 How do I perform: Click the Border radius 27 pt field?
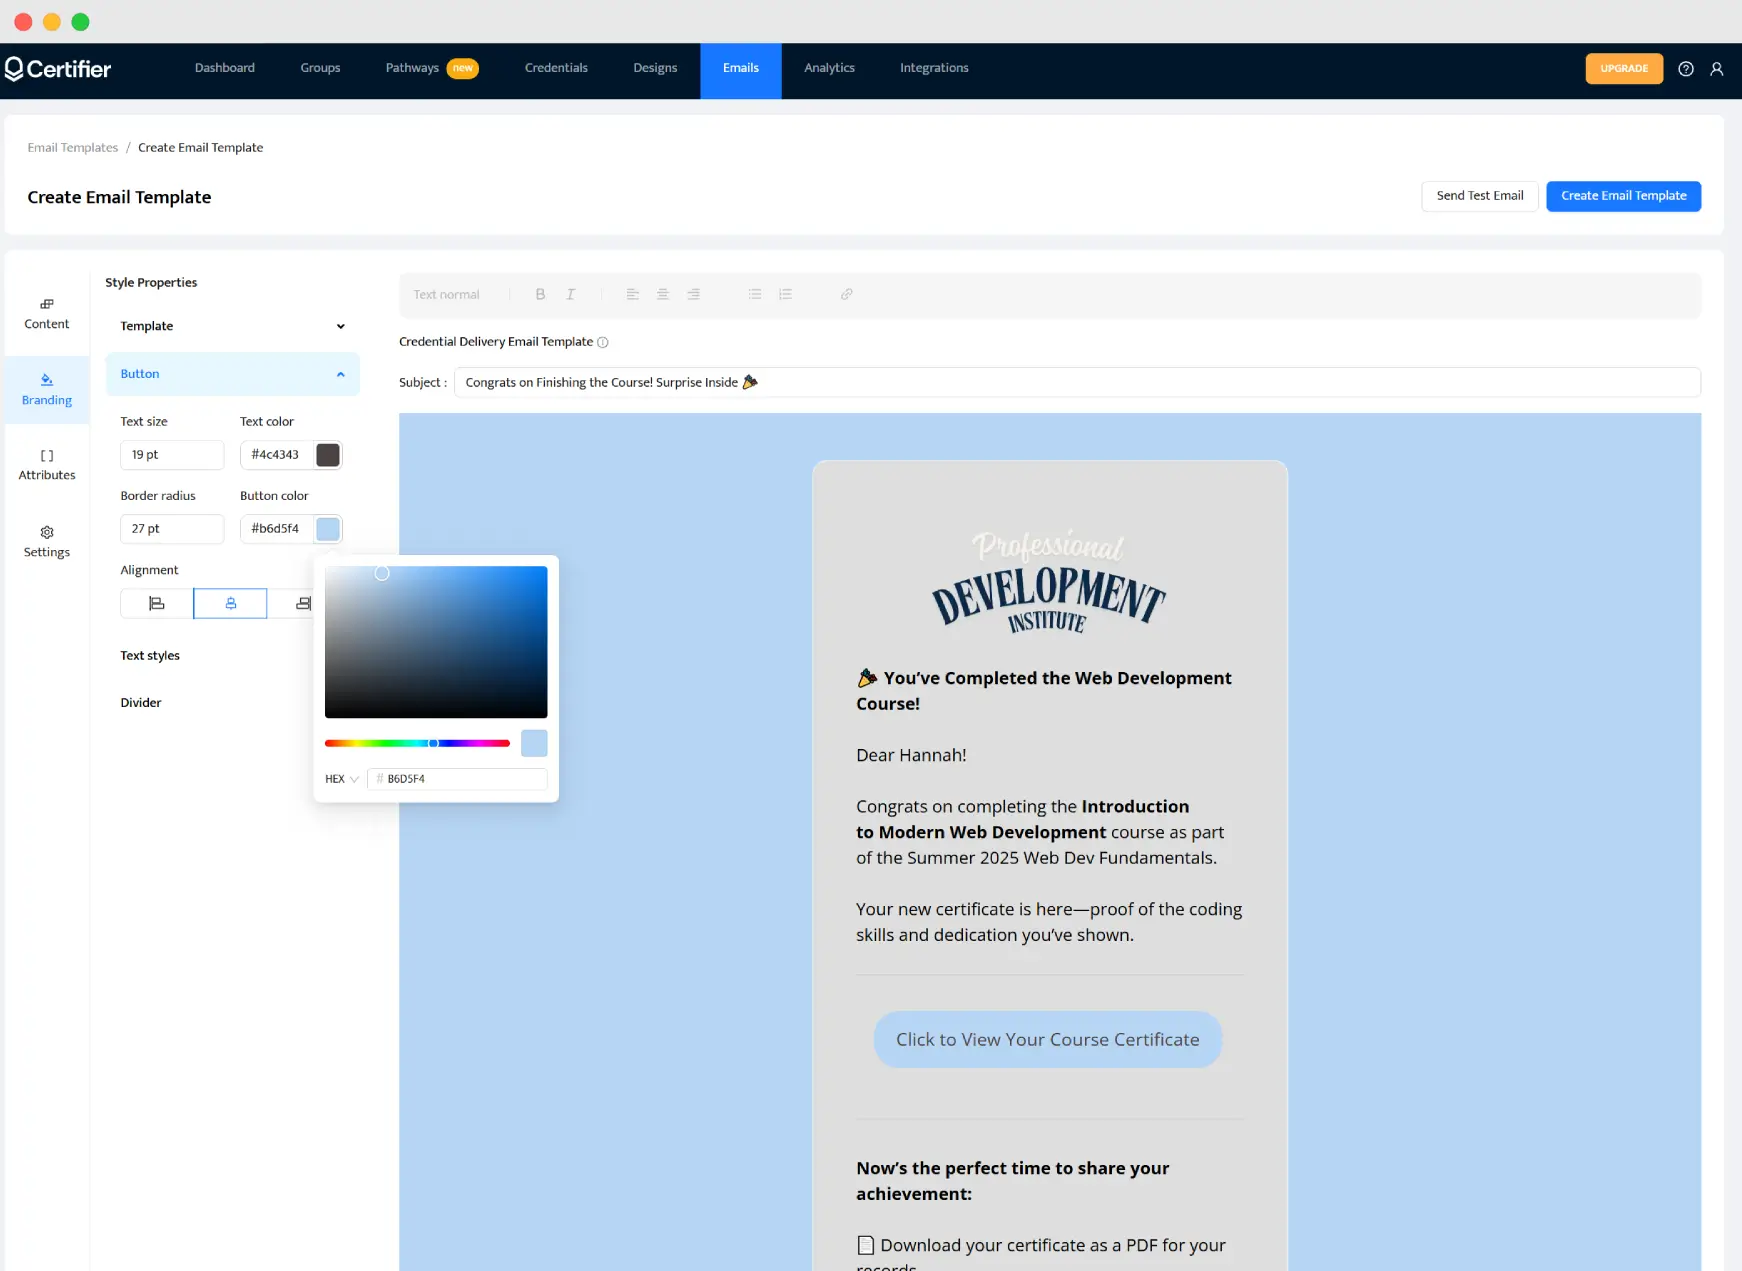[x=172, y=529]
